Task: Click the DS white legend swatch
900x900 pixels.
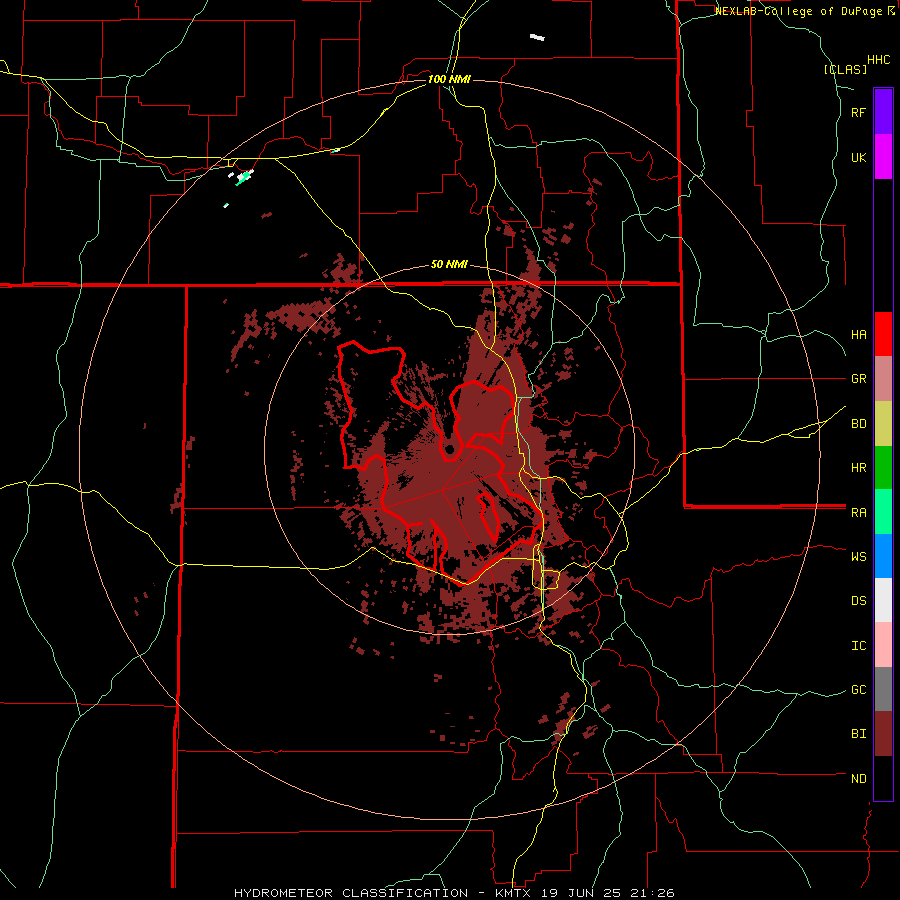Action: [x=883, y=600]
